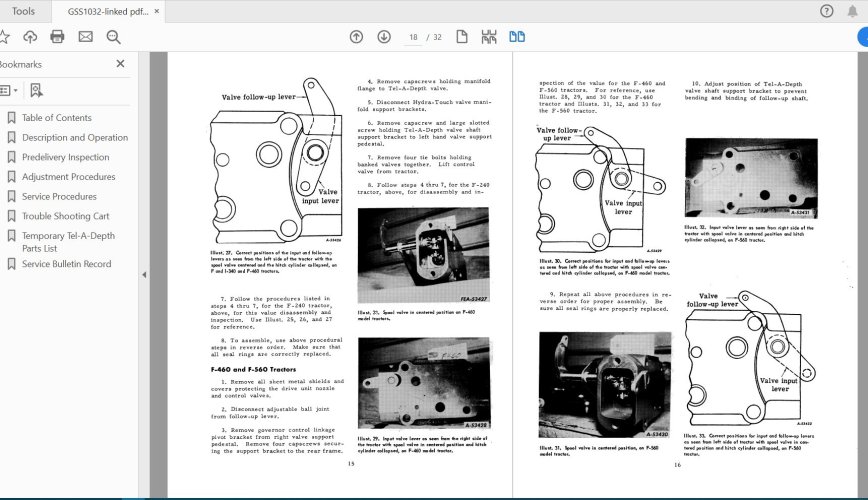Click the upload to cloud icon
This screenshot has width=868, height=500.
click(30, 37)
